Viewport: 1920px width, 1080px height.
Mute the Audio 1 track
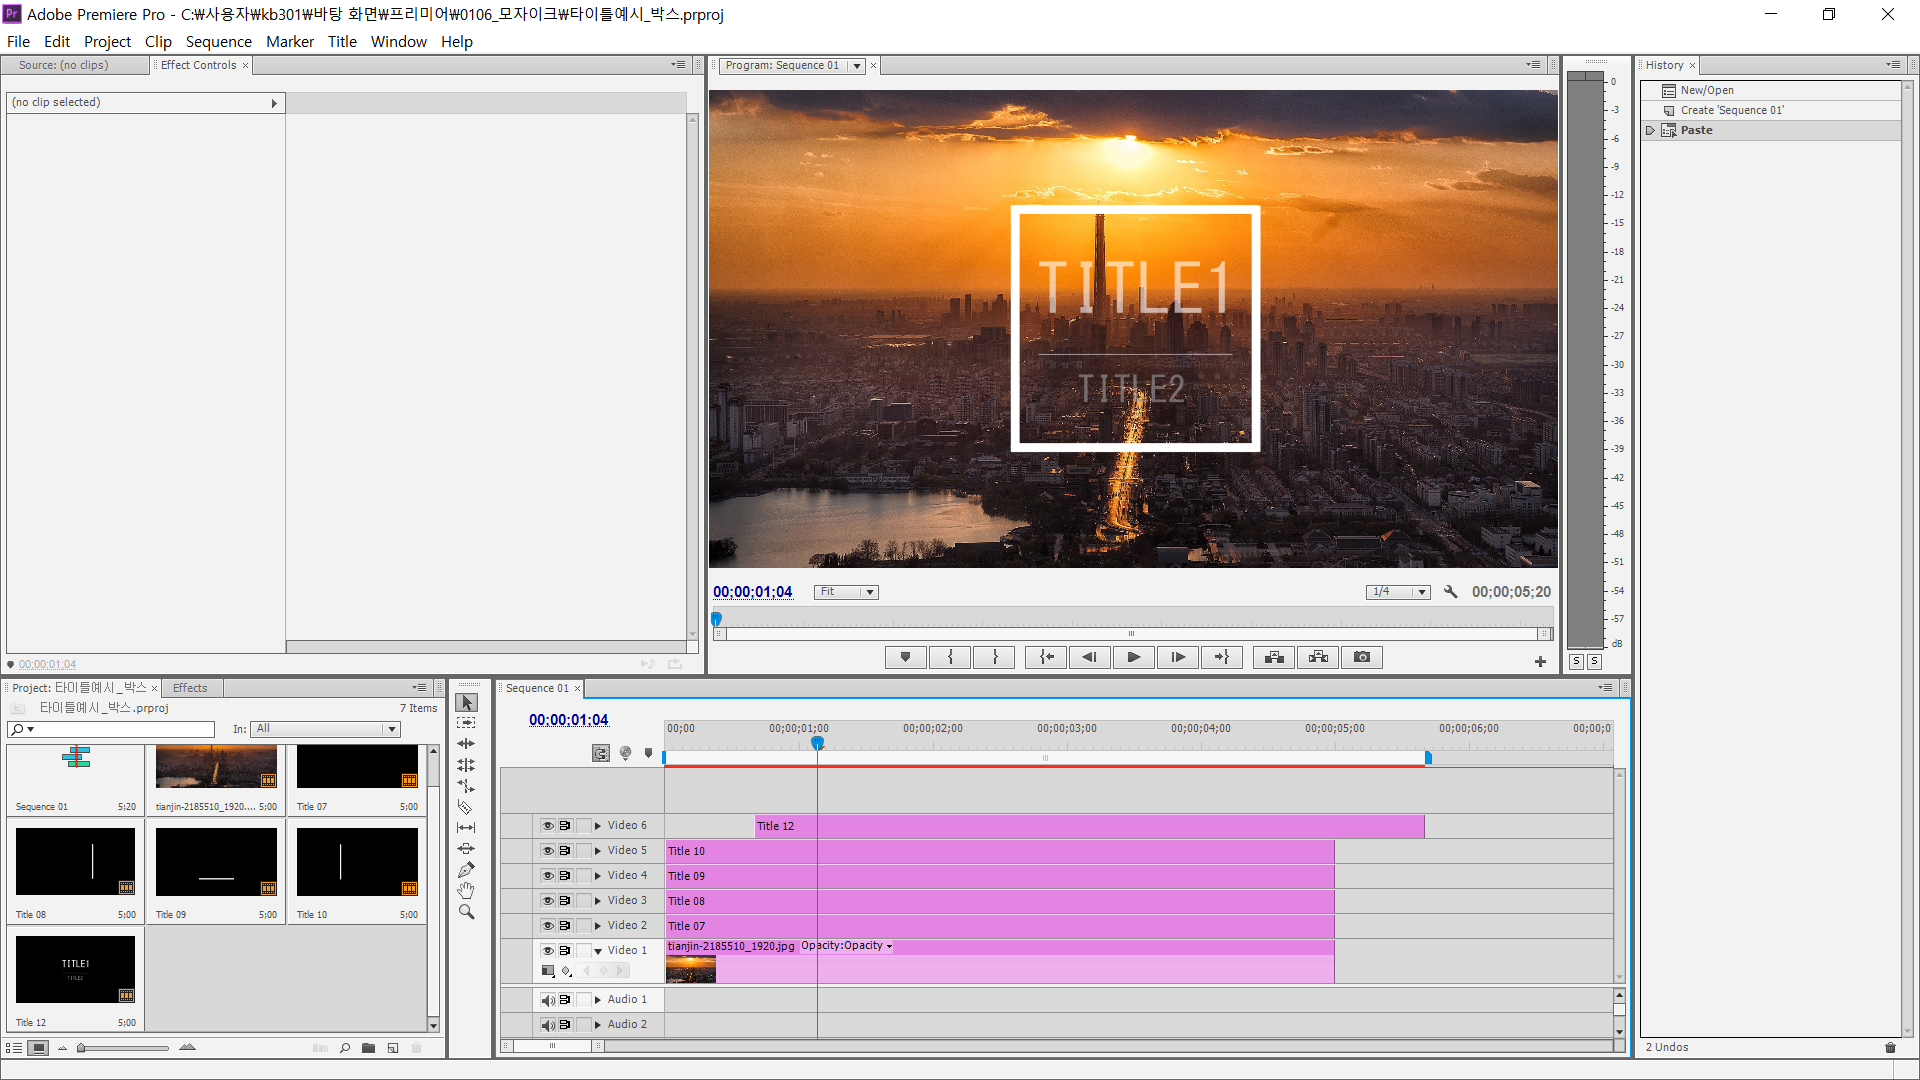click(547, 1000)
